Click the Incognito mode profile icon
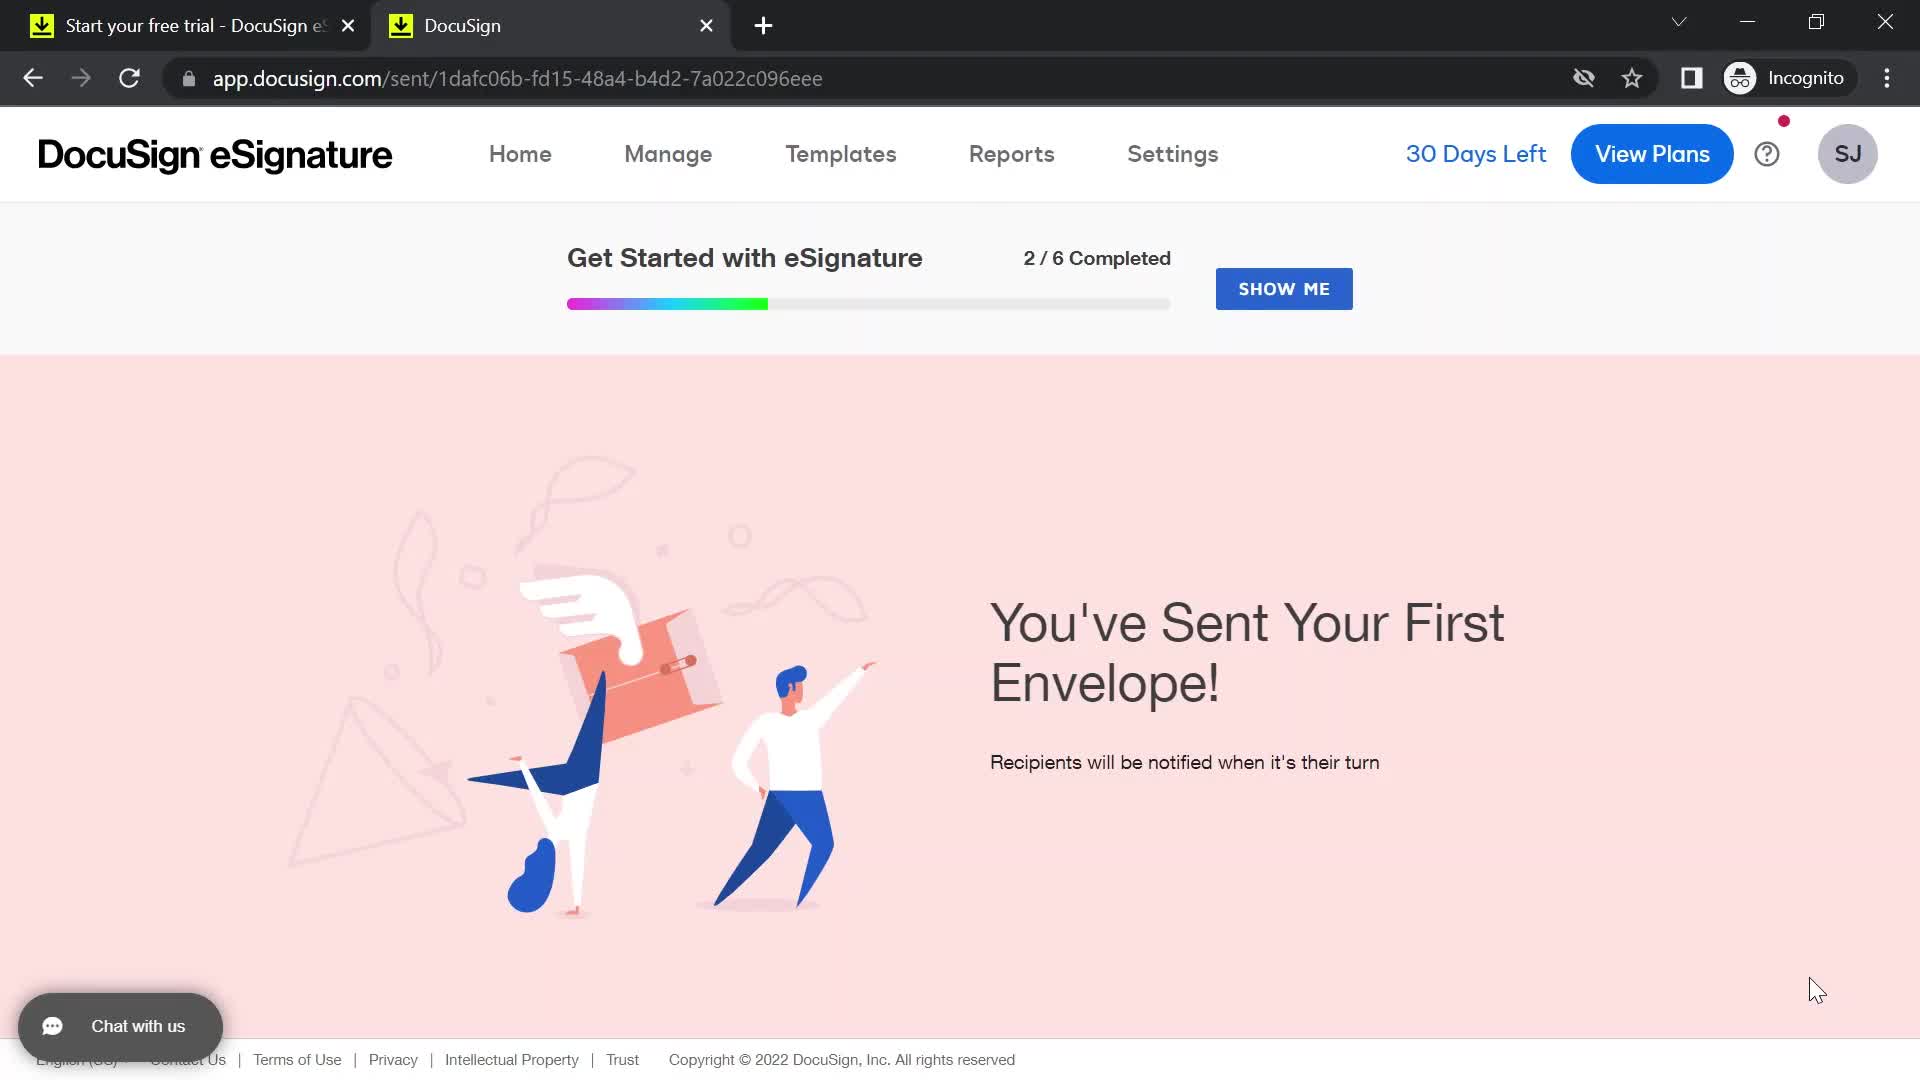The image size is (1920, 1080). [1742, 76]
